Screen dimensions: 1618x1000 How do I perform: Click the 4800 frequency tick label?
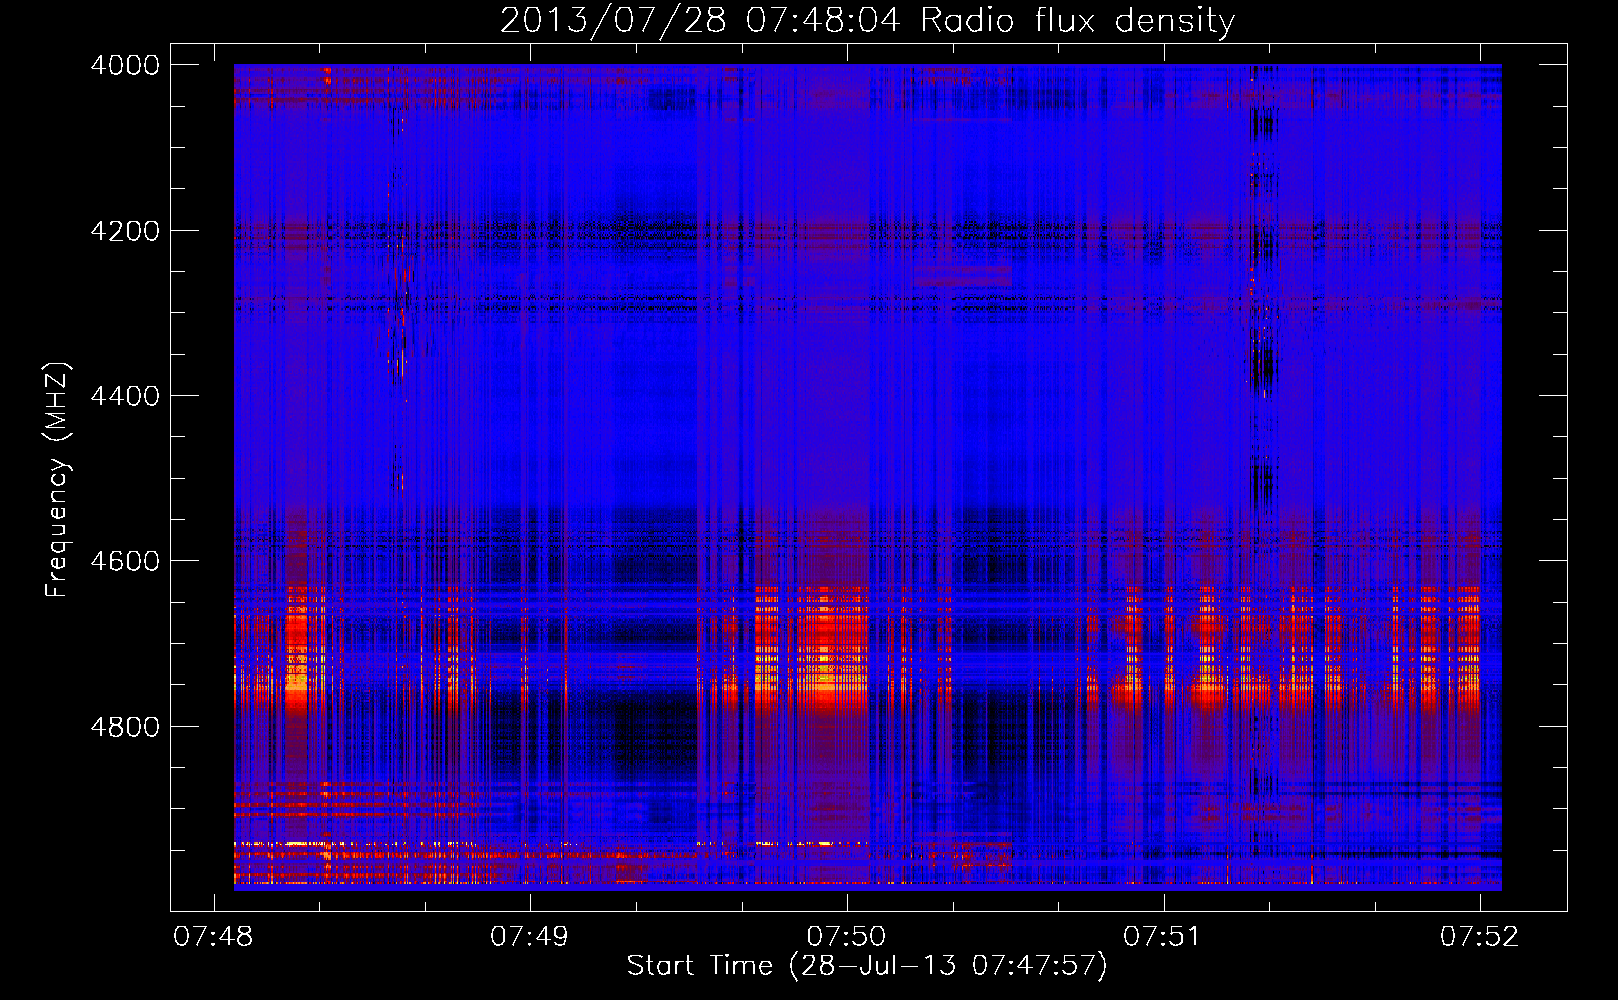[x=125, y=726]
